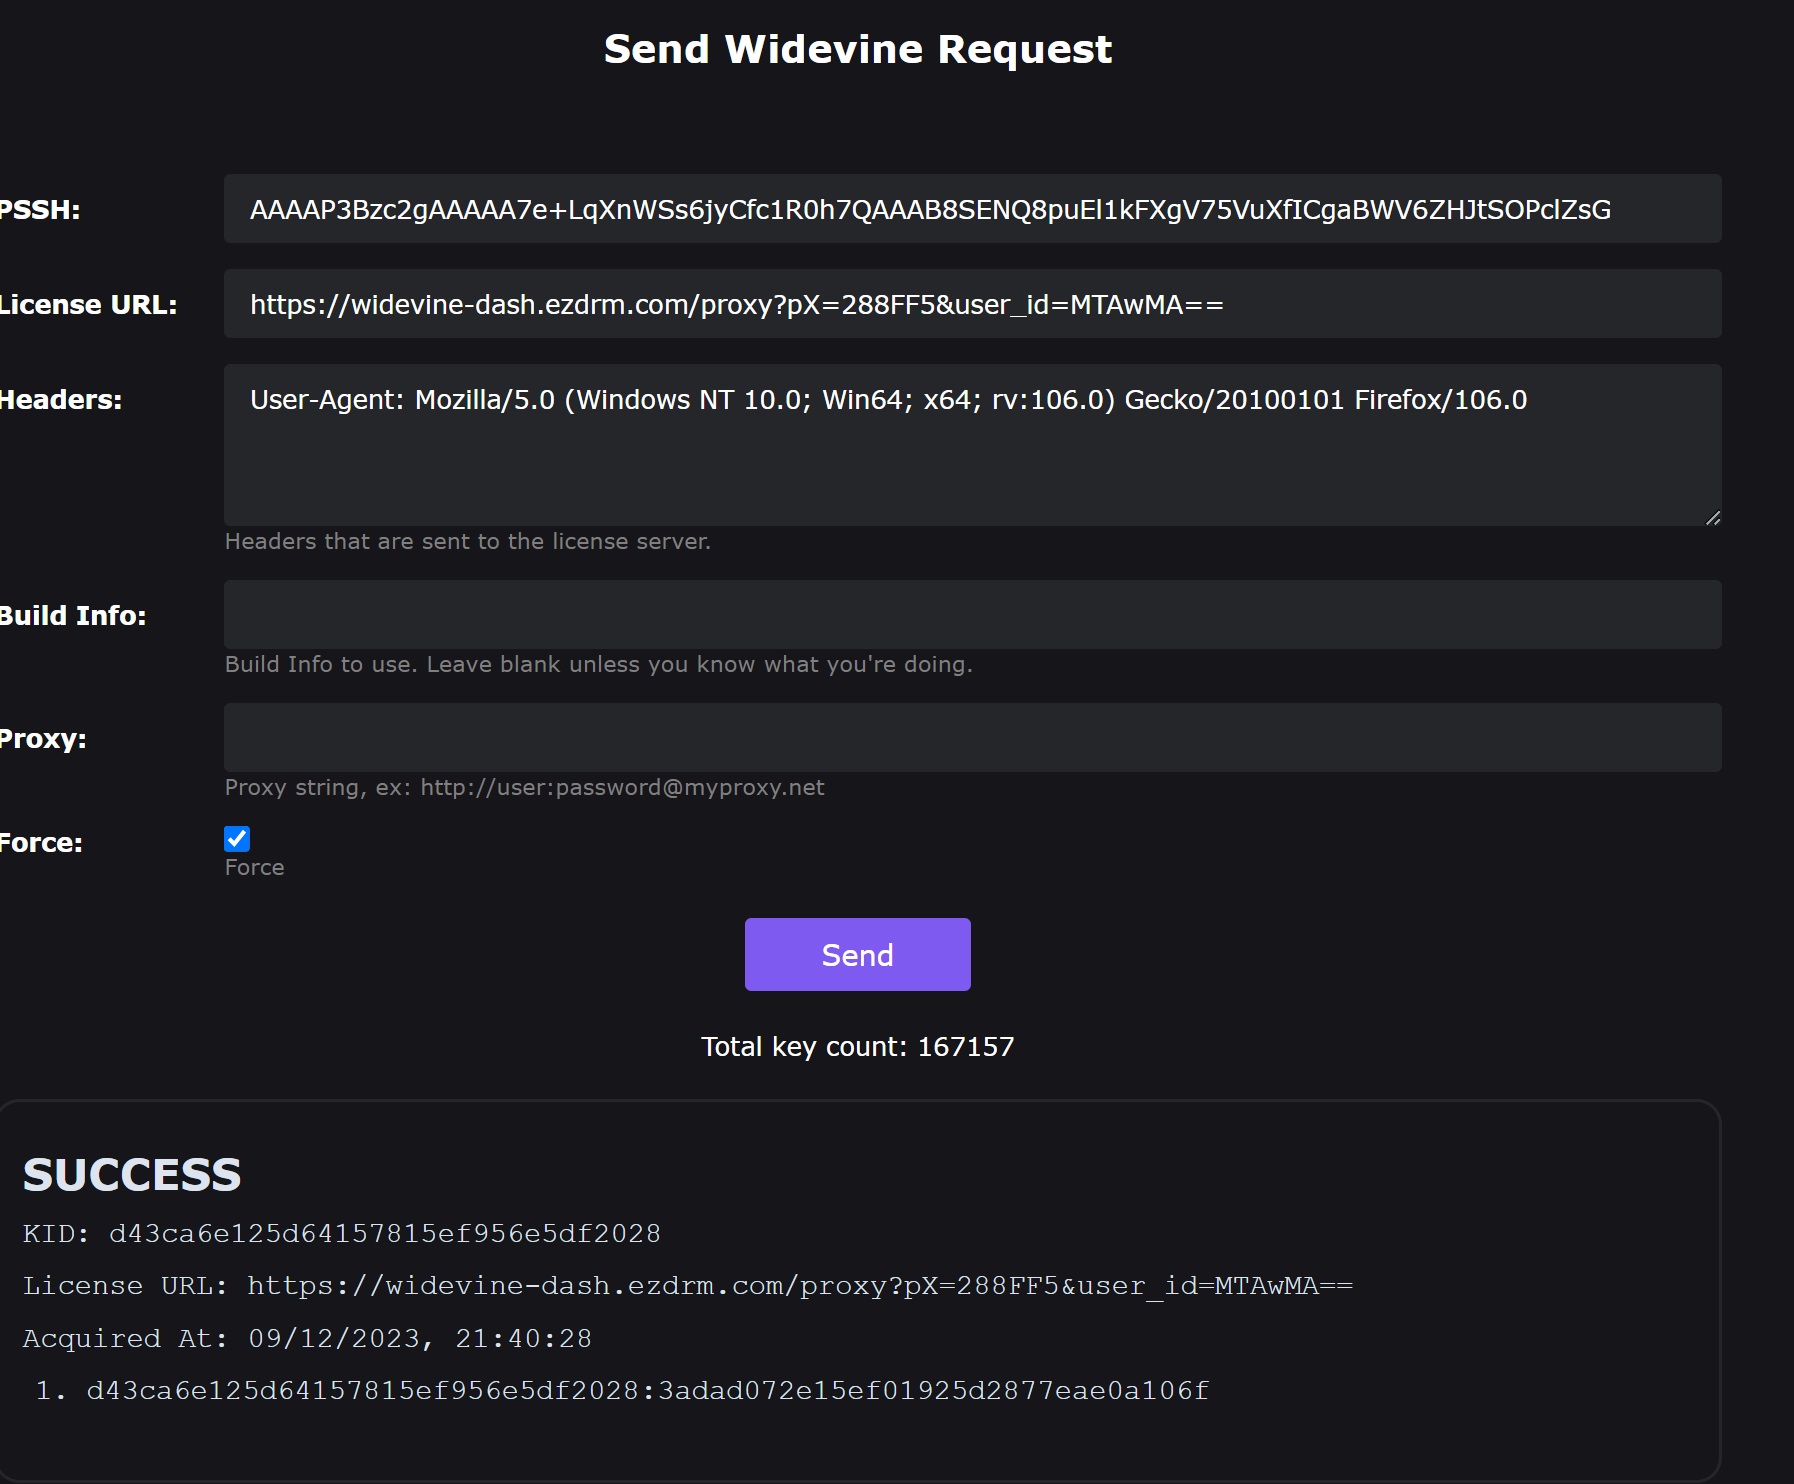Screen dimensions: 1794x1484
Task: Click the SUCCESS heading
Action: (132, 1175)
